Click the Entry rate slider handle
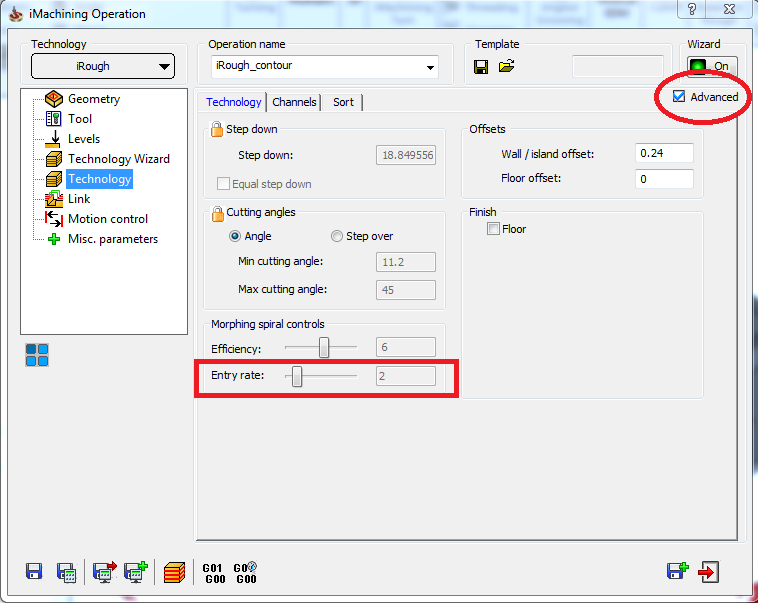Screen dimensions: 758x603 tap(297, 376)
